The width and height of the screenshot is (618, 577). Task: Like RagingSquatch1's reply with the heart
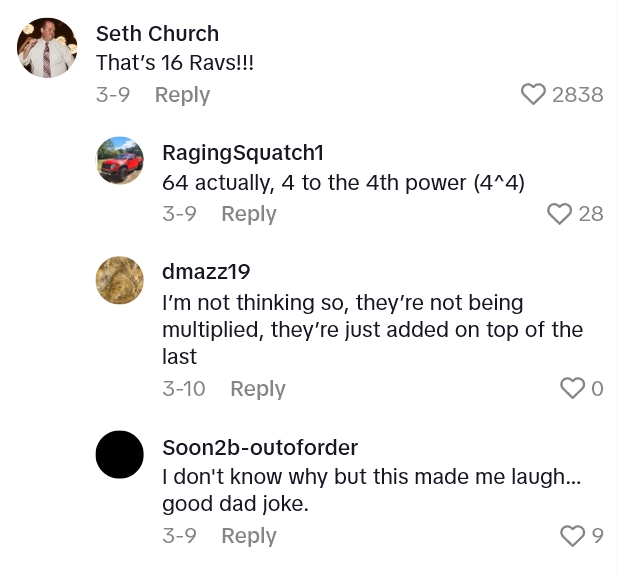(x=559, y=213)
